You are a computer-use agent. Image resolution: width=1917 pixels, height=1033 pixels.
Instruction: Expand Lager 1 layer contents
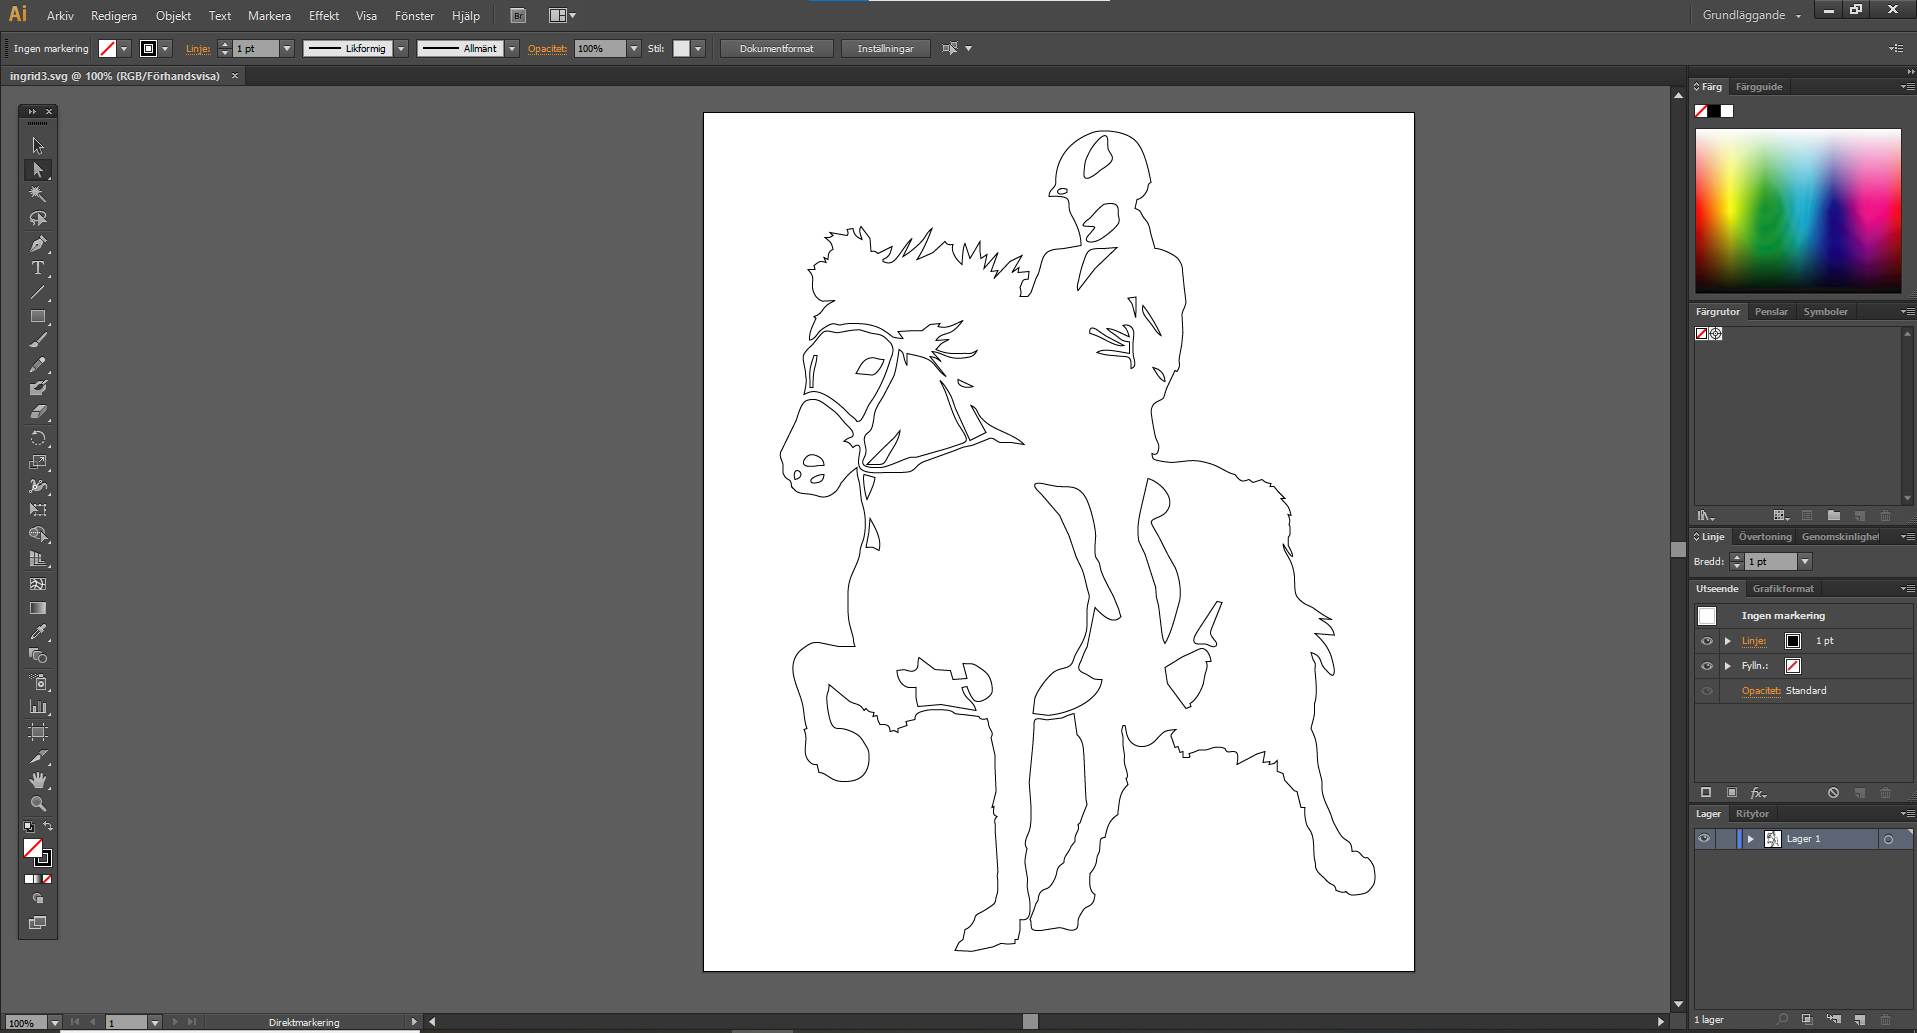coord(1750,839)
